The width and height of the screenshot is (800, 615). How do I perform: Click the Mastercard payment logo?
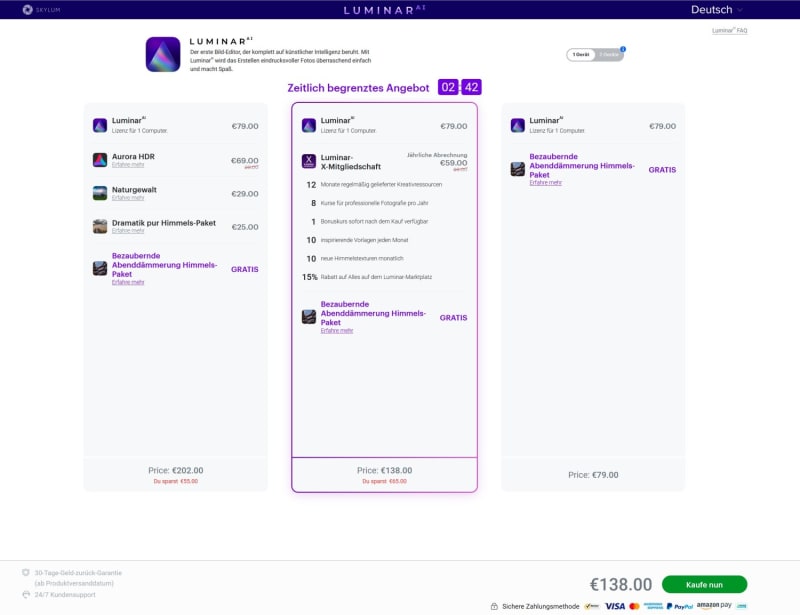coord(634,606)
